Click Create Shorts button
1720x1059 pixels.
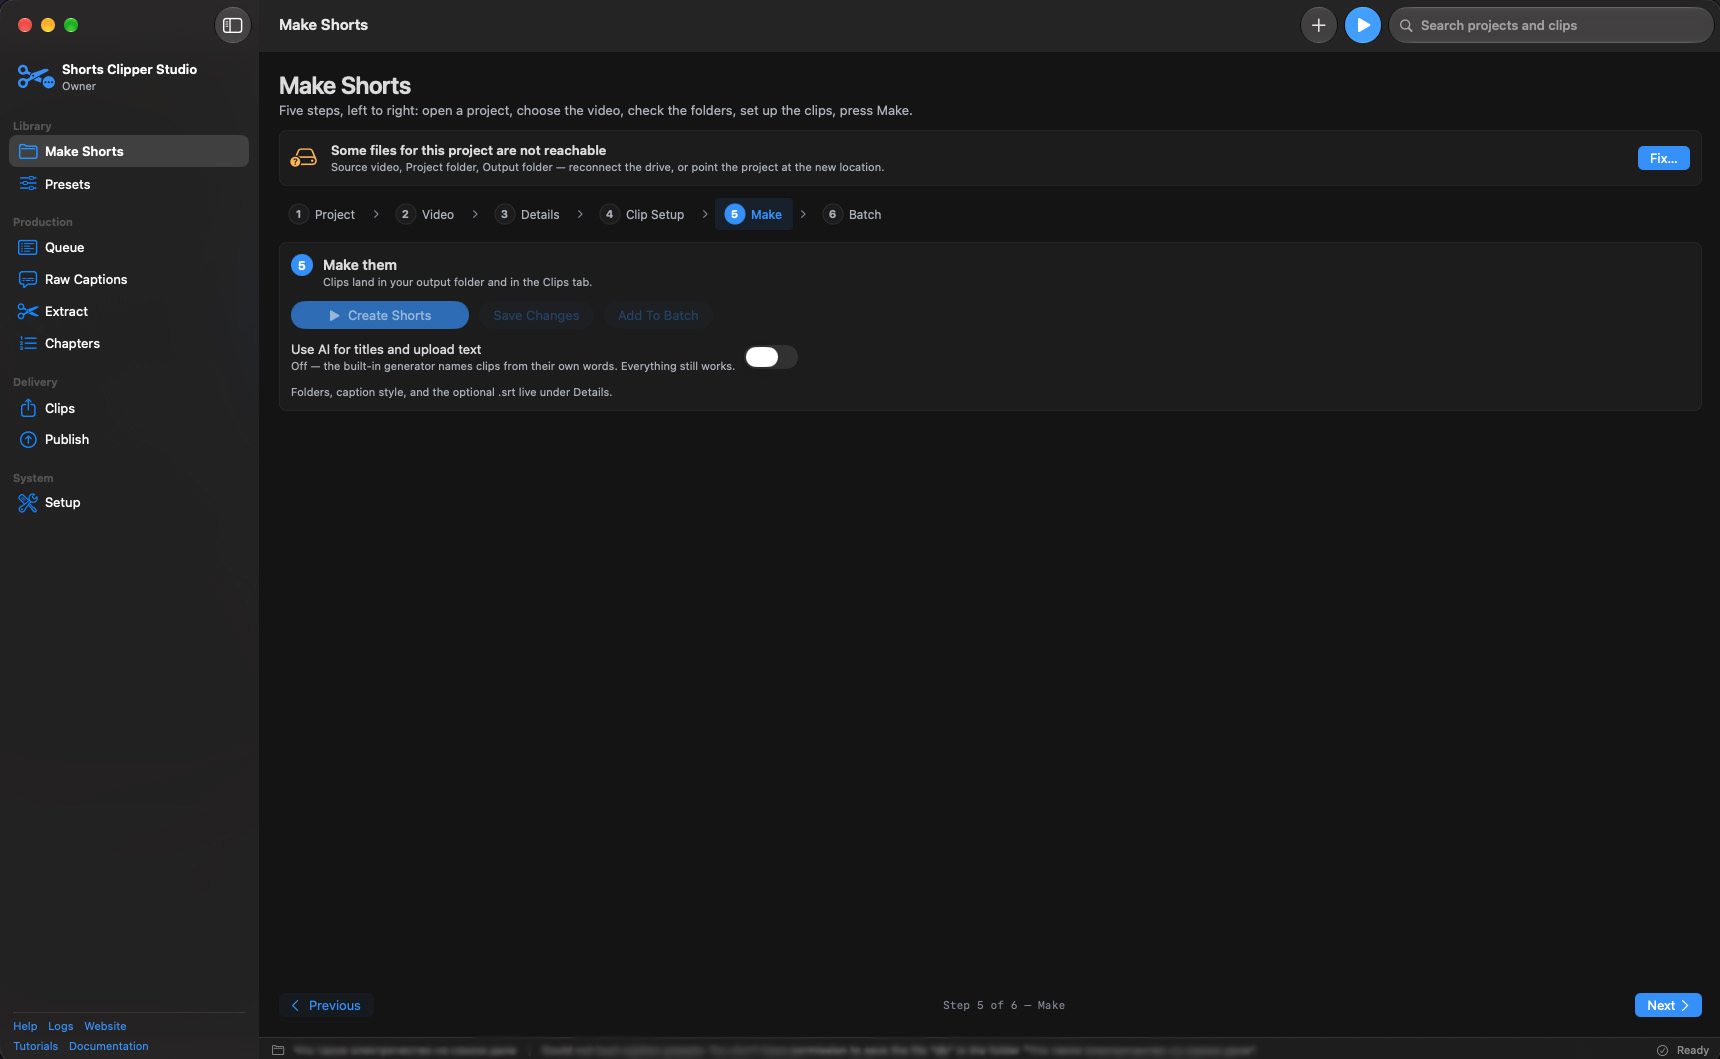tap(380, 315)
